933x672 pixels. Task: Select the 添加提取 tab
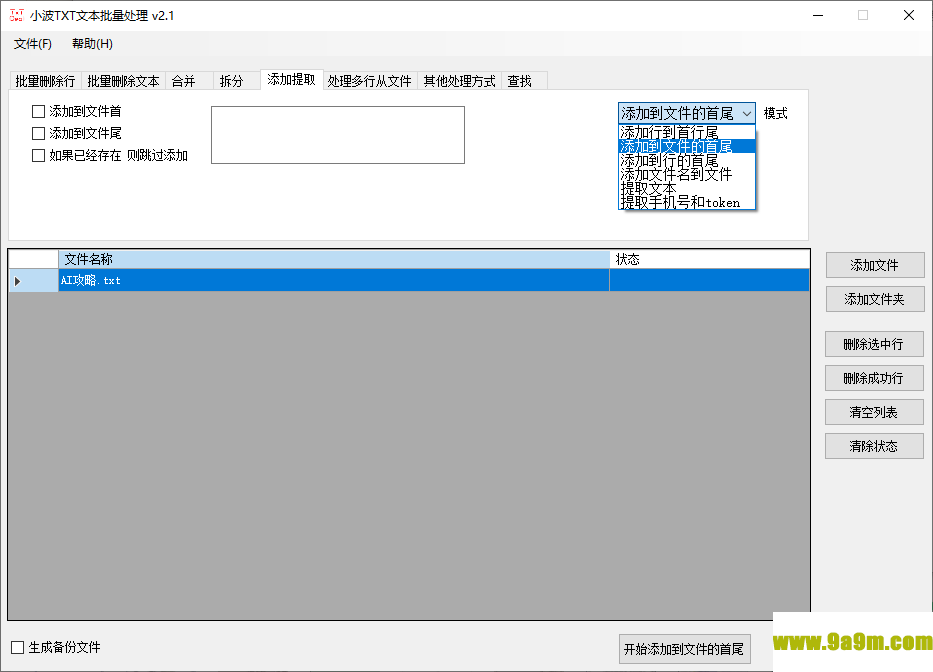tap(292, 80)
